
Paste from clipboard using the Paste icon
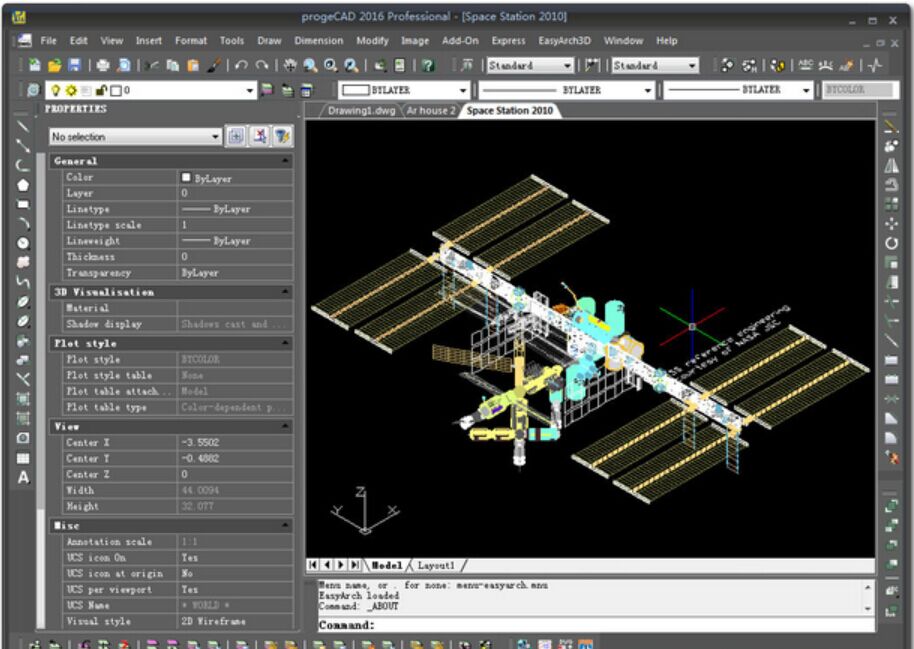tap(193, 65)
